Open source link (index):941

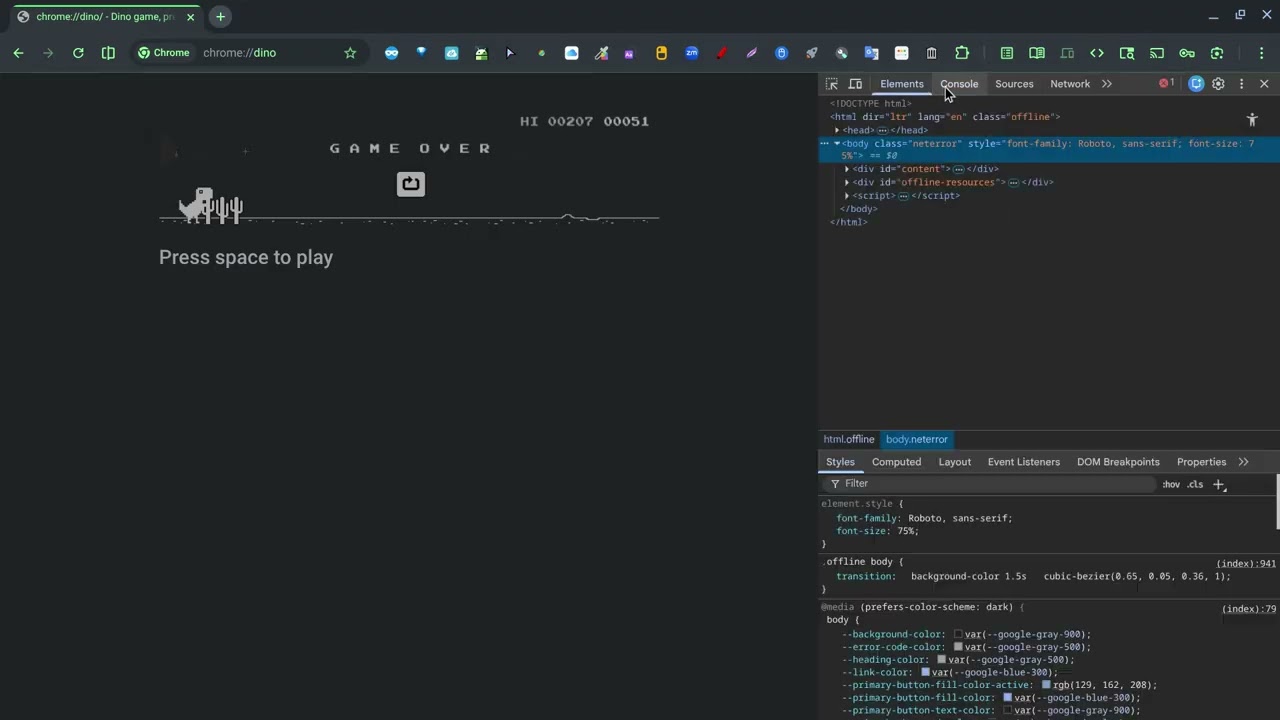point(1246,564)
